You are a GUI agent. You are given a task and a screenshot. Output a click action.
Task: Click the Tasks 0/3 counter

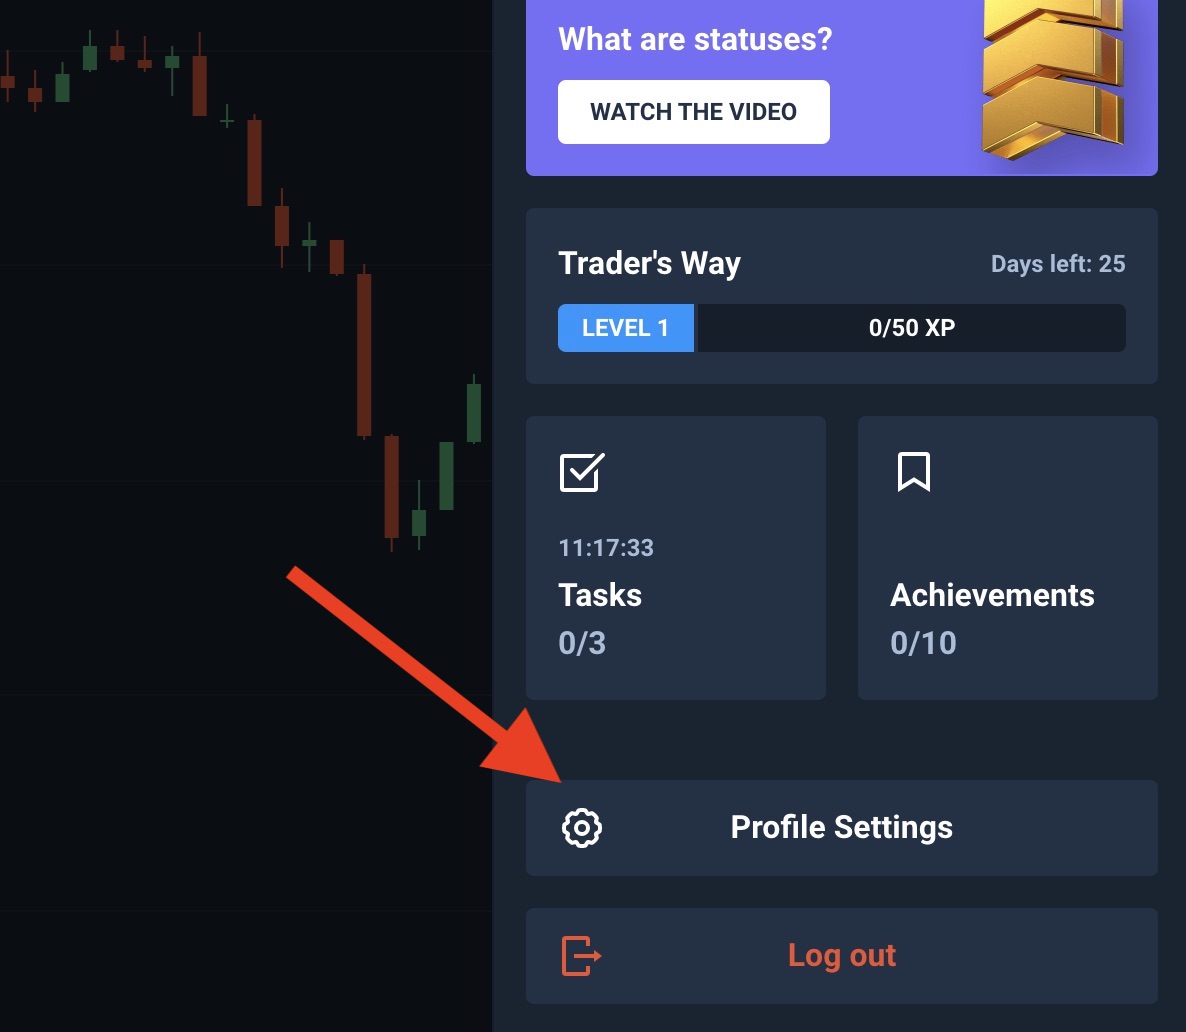[582, 643]
